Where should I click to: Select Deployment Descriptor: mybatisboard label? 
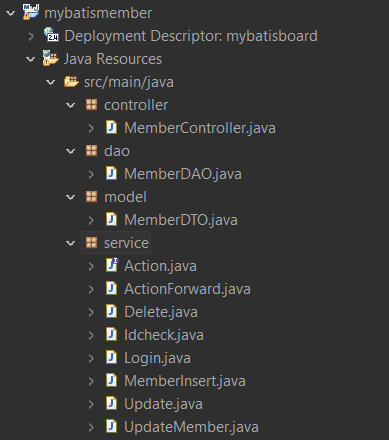pos(191,36)
